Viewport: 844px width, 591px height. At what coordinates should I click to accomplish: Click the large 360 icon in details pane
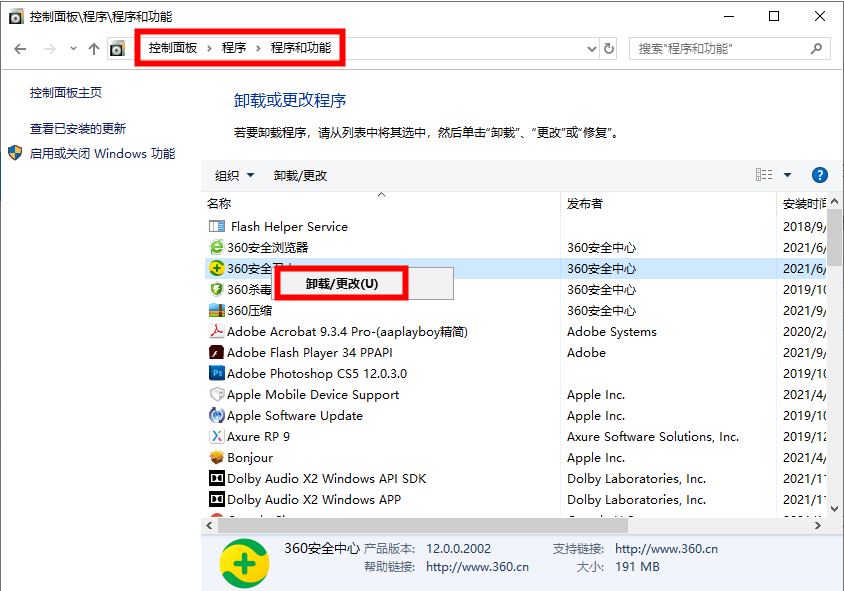click(x=244, y=563)
